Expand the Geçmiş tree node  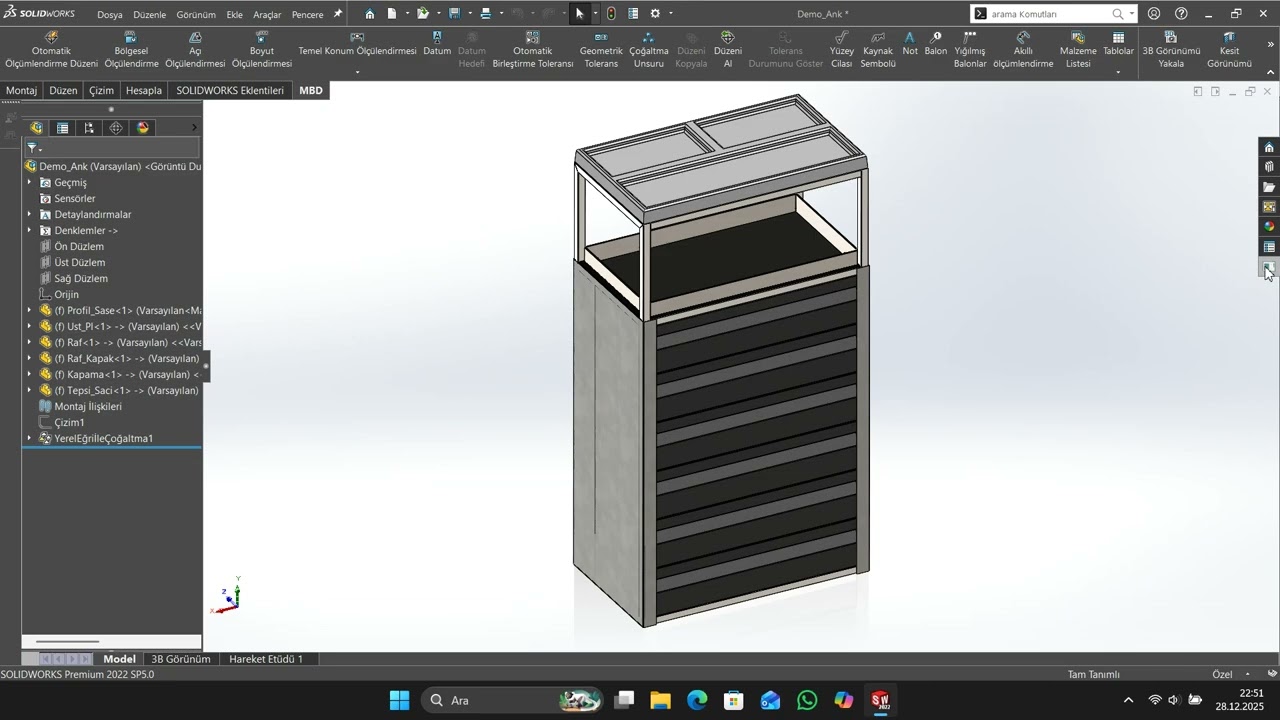(29, 182)
